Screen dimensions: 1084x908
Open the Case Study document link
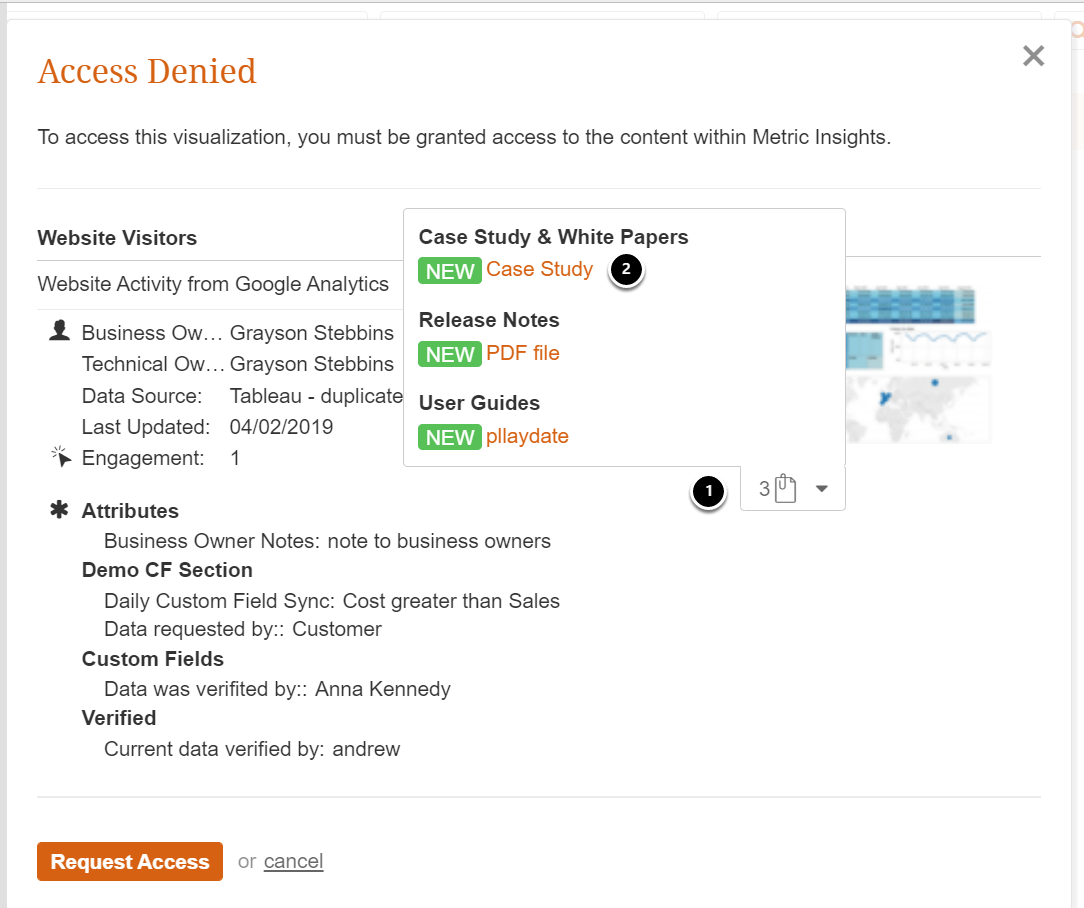click(539, 270)
